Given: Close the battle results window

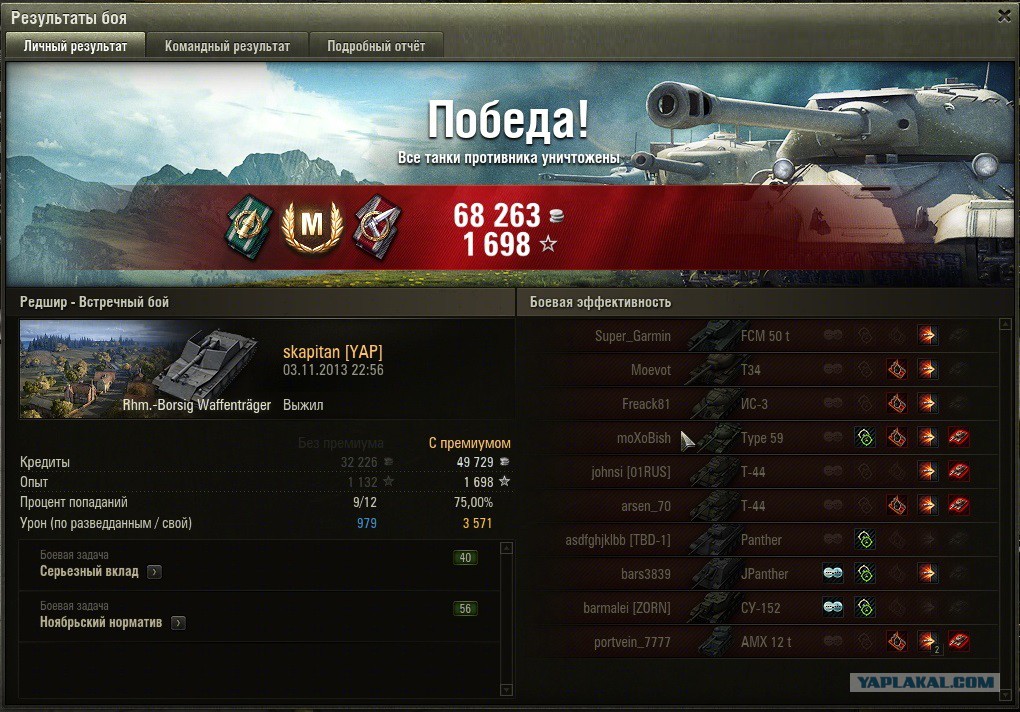Looking at the screenshot, I should pos(1004,16).
